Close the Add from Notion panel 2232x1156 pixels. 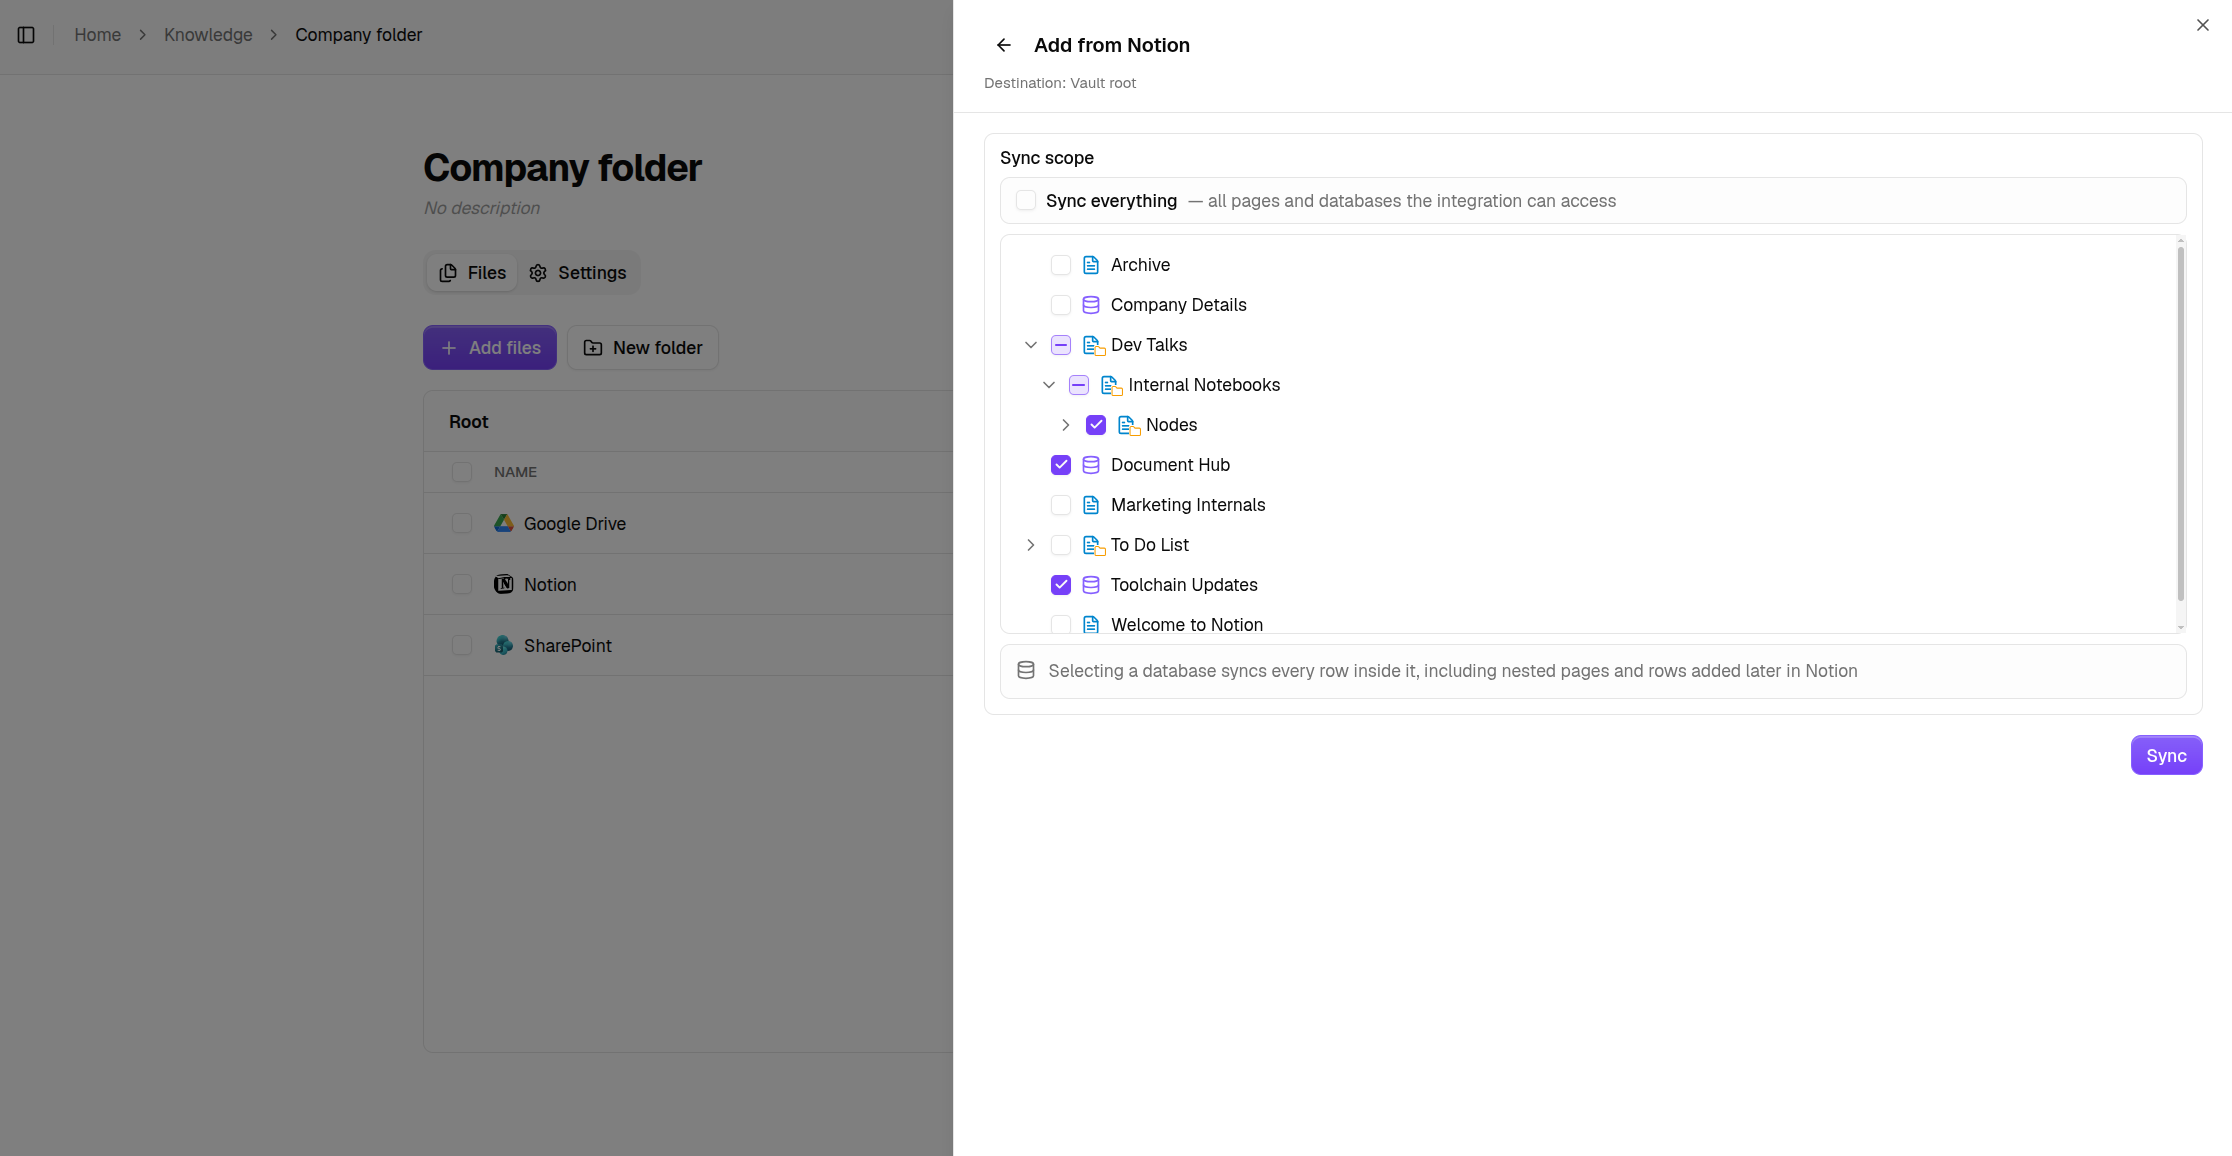point(2203,25)
